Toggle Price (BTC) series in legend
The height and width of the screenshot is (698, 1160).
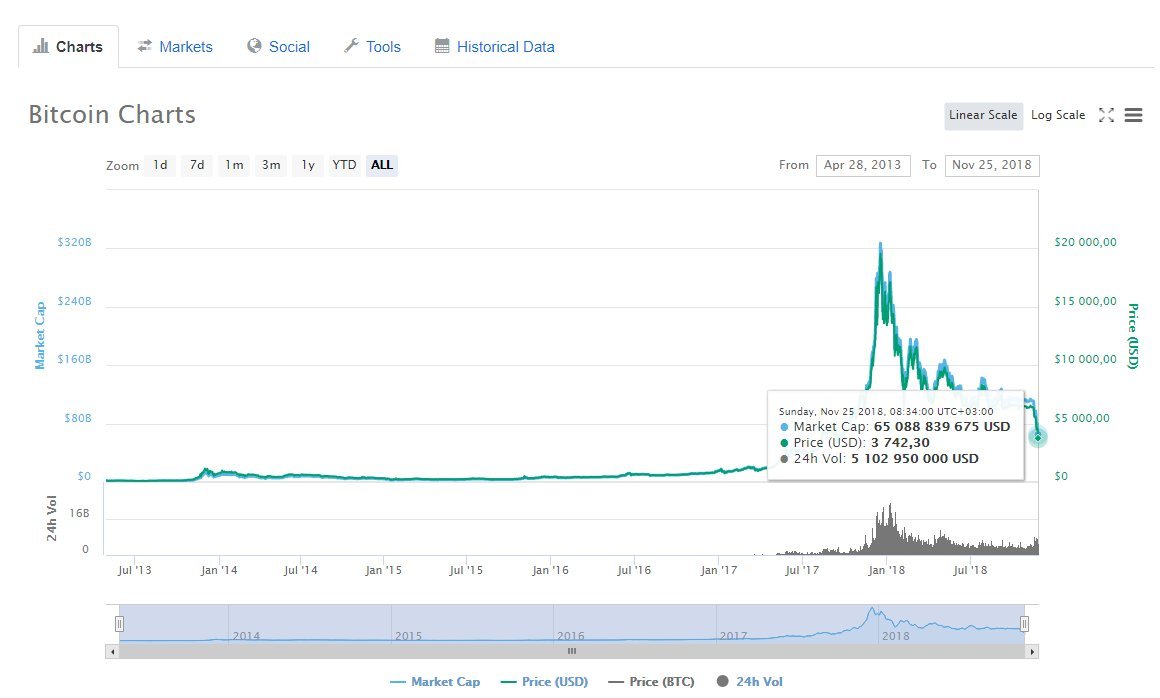tap(651, 682)
